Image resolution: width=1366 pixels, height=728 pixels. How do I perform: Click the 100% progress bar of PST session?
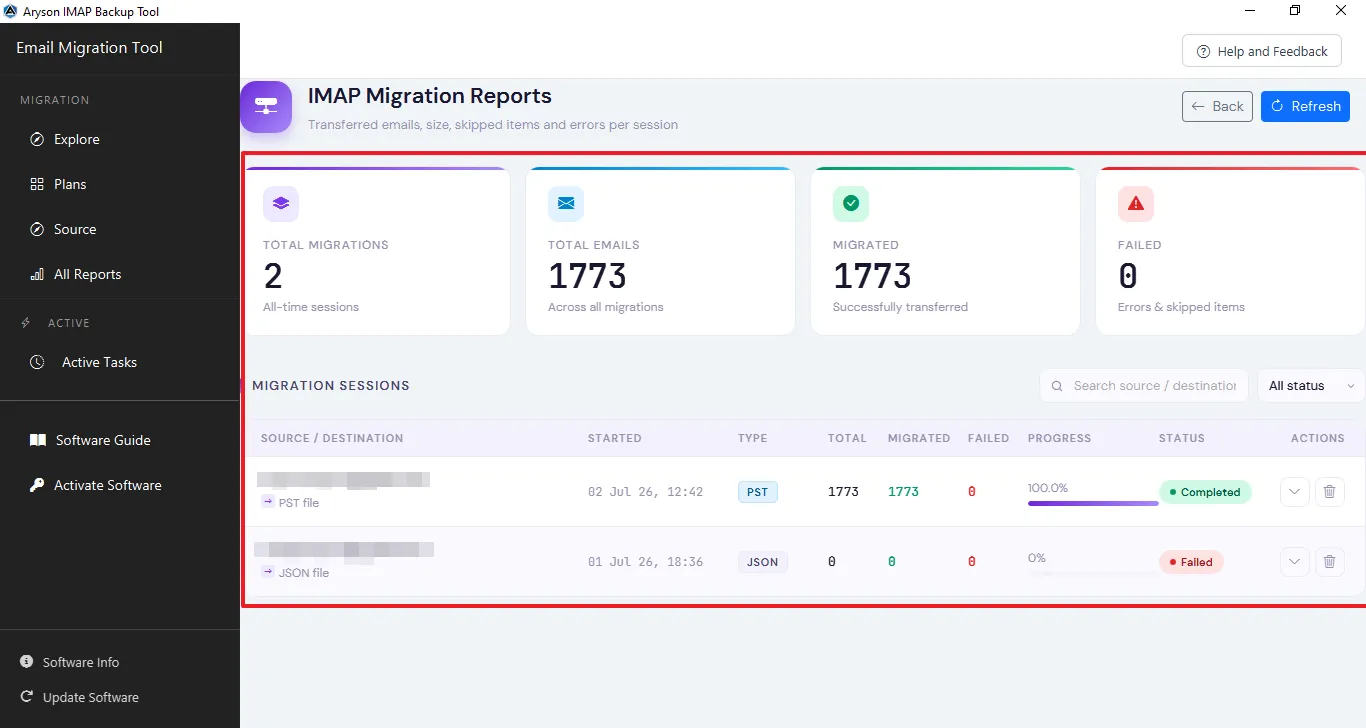coord(1093,503)
